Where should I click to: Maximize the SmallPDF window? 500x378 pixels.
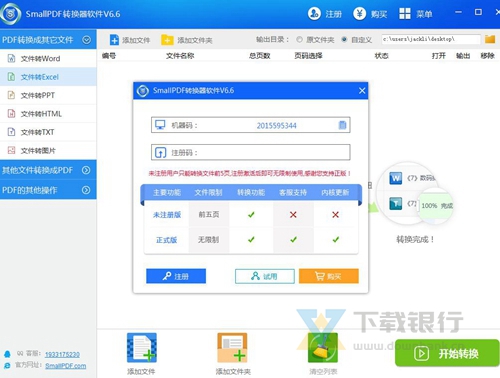click(x=478, y=12)
